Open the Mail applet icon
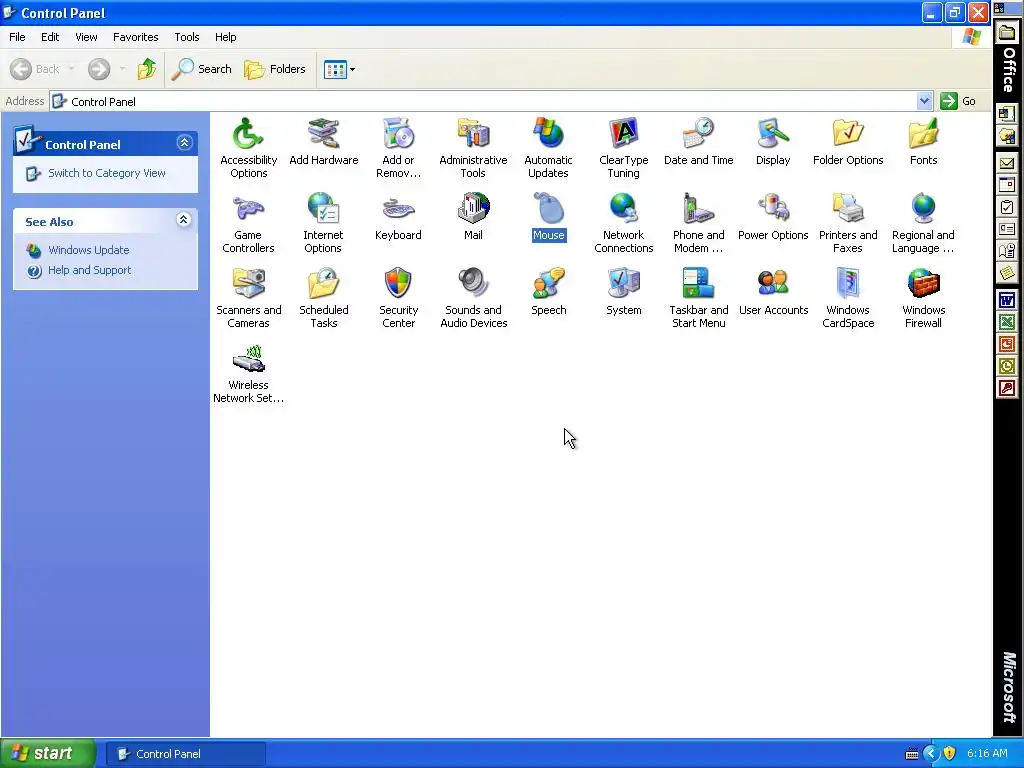Viewport: 1024px width, 768px height. pos(473,209)
